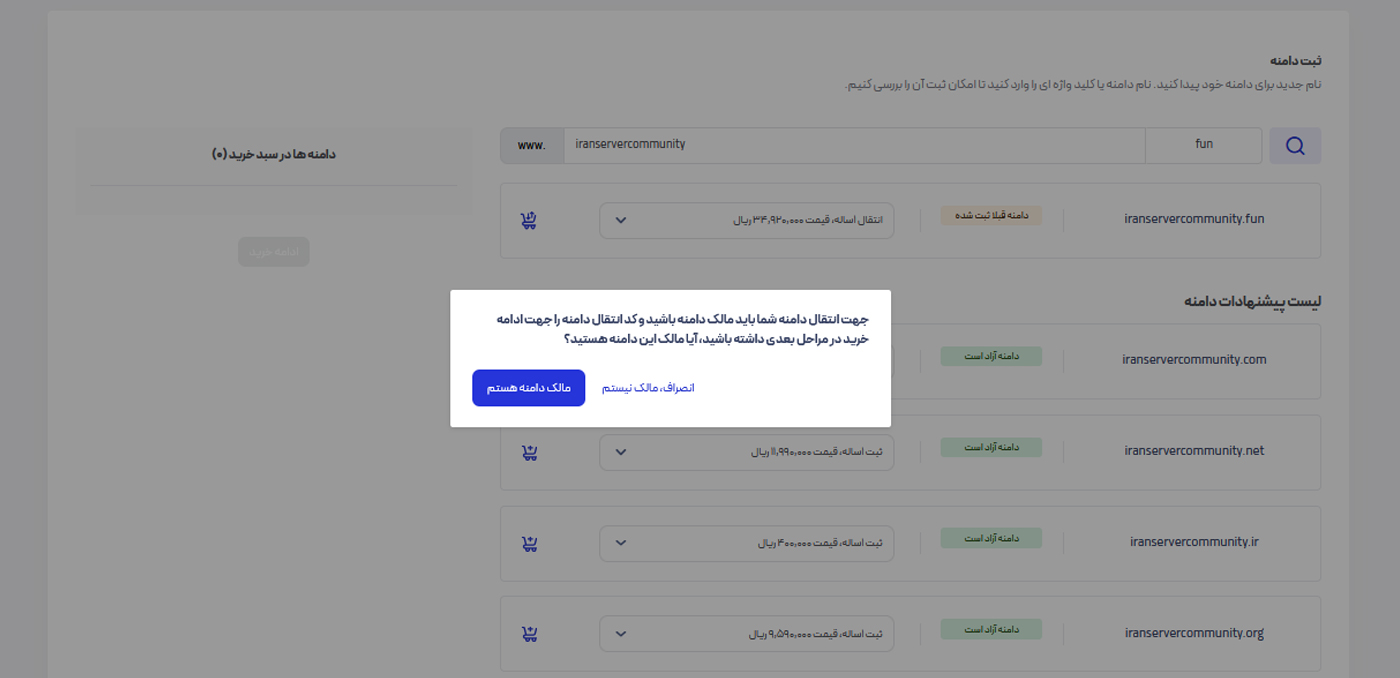Click cart icon for iranservercommunity.ir
The height and width of the screenshot is (678, 1400).
529,544
